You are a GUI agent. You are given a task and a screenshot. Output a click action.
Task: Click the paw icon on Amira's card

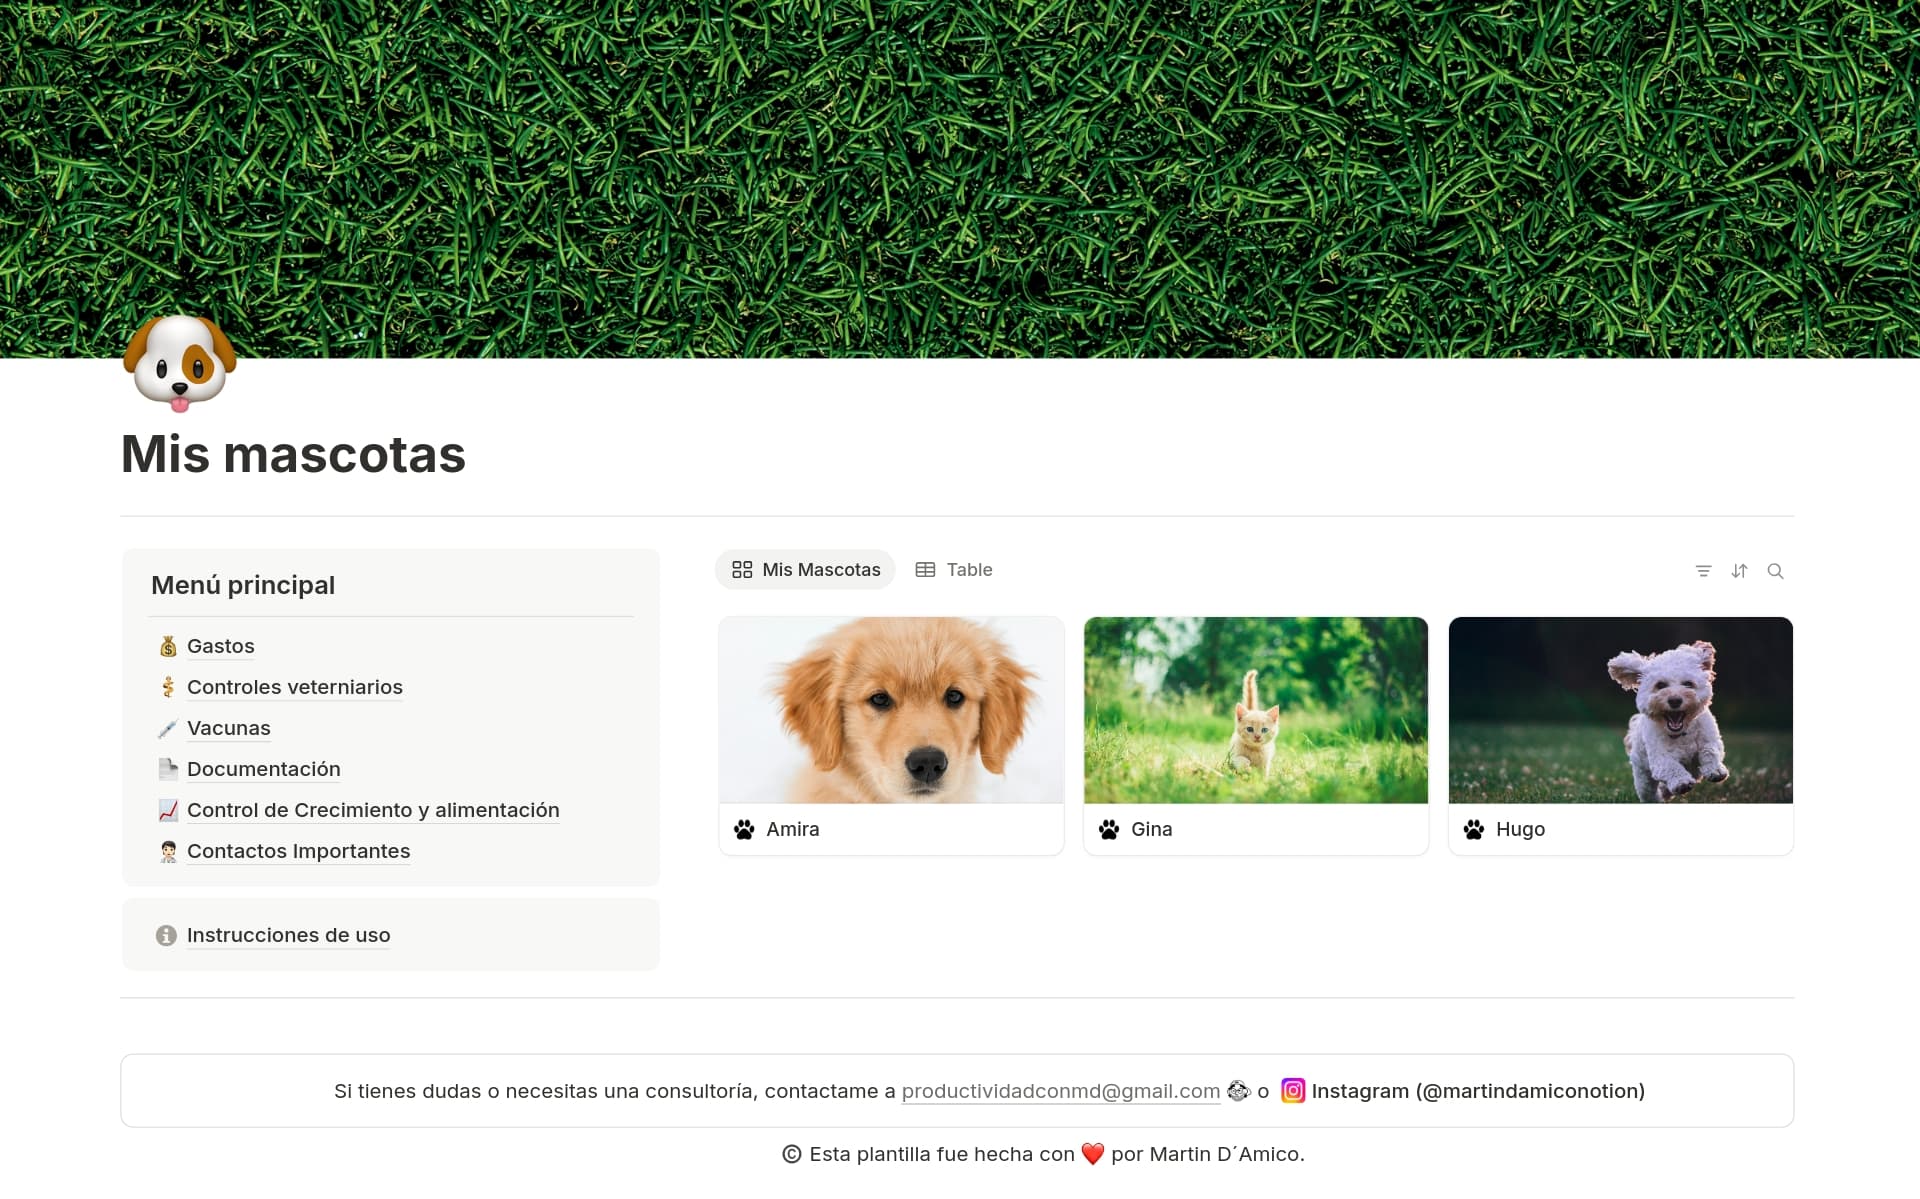(743, 829)
